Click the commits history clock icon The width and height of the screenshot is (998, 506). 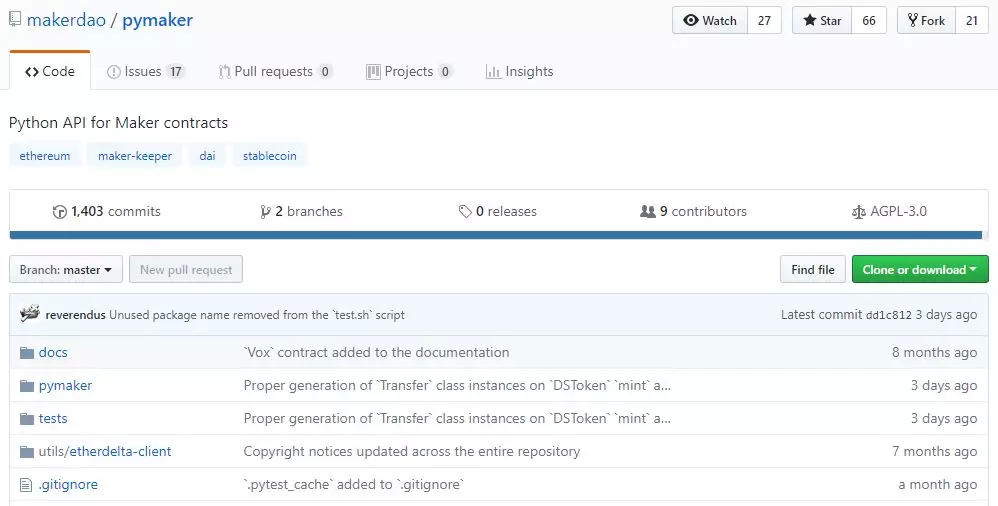tap(60, 212)
